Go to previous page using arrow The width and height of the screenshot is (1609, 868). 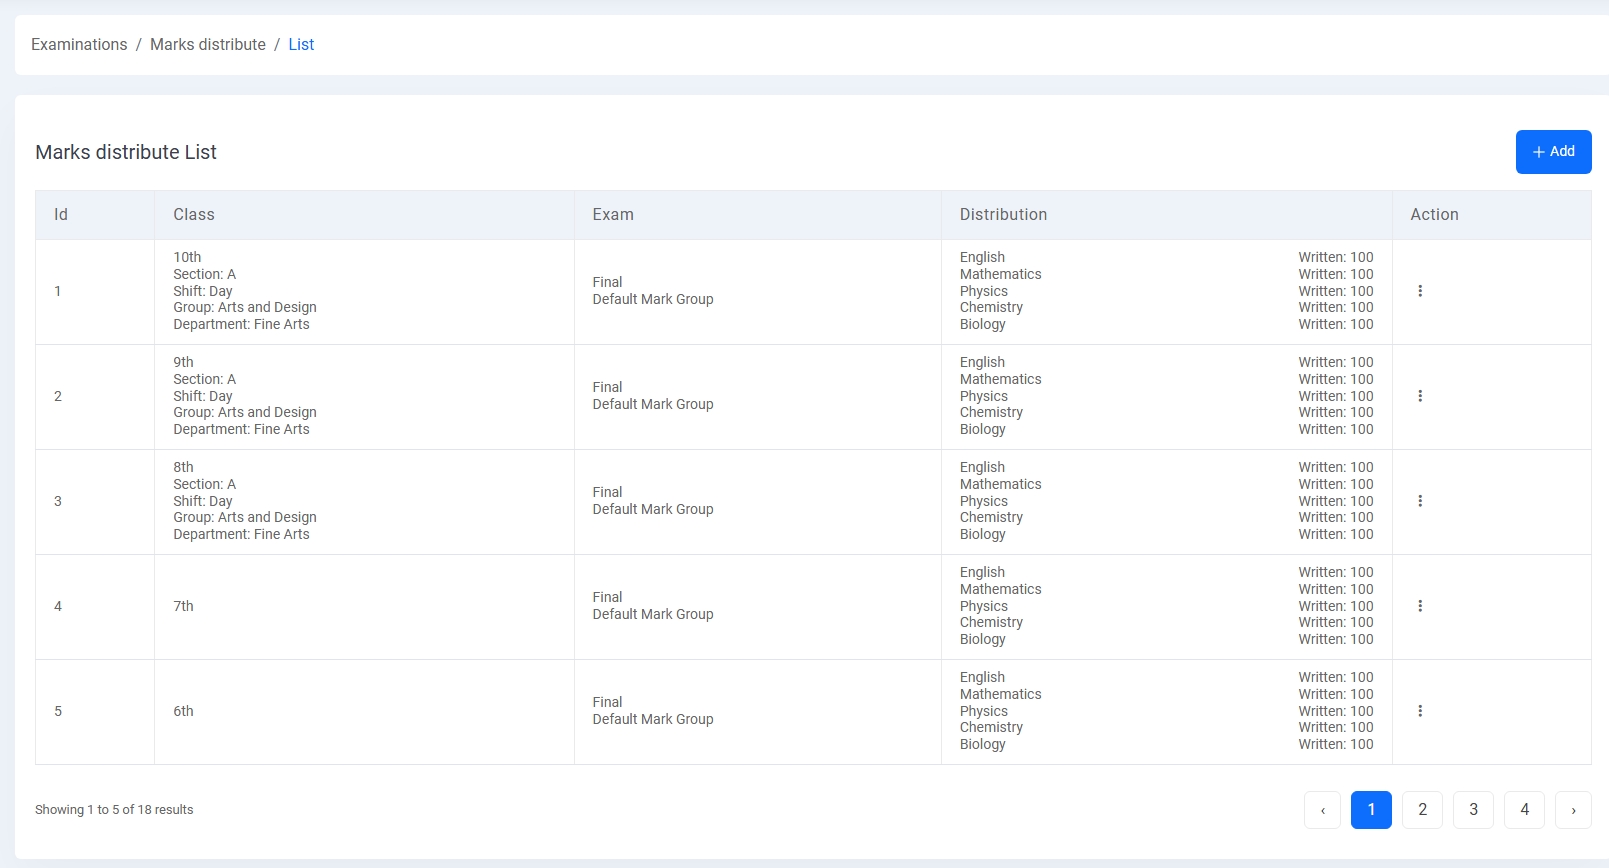1322,810
